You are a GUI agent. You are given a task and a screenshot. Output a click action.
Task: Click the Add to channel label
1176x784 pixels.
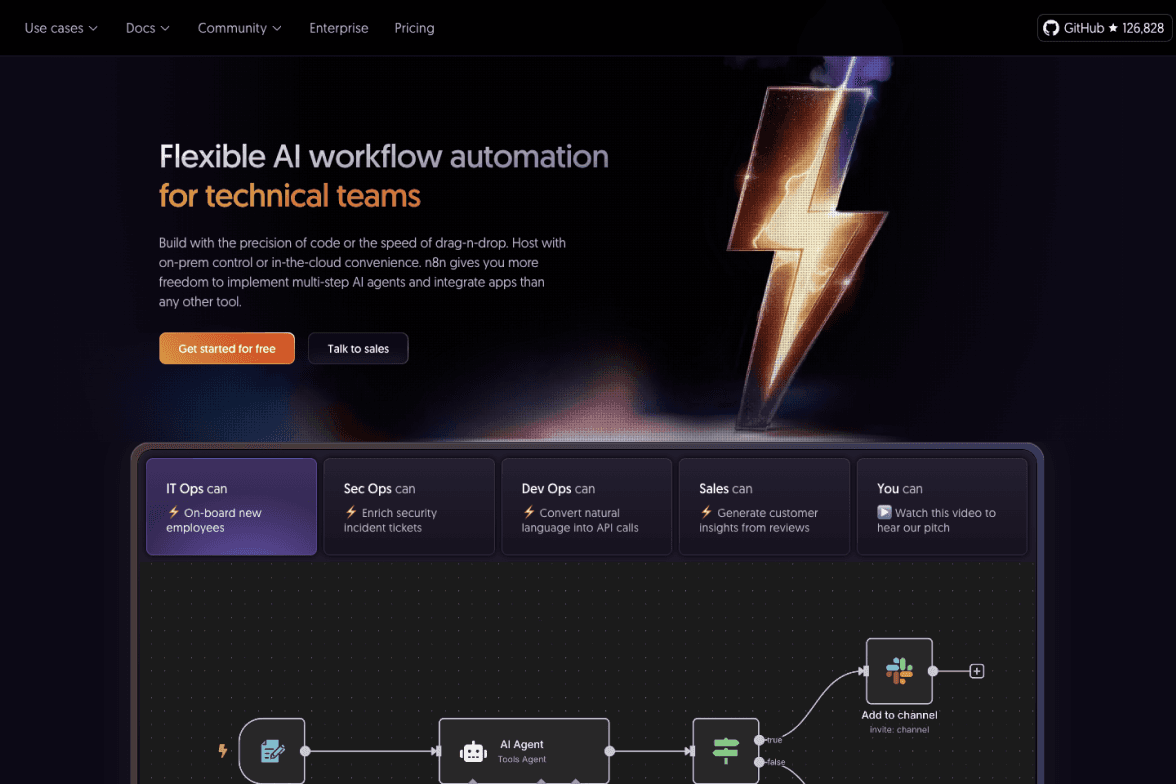pos(899,715)
